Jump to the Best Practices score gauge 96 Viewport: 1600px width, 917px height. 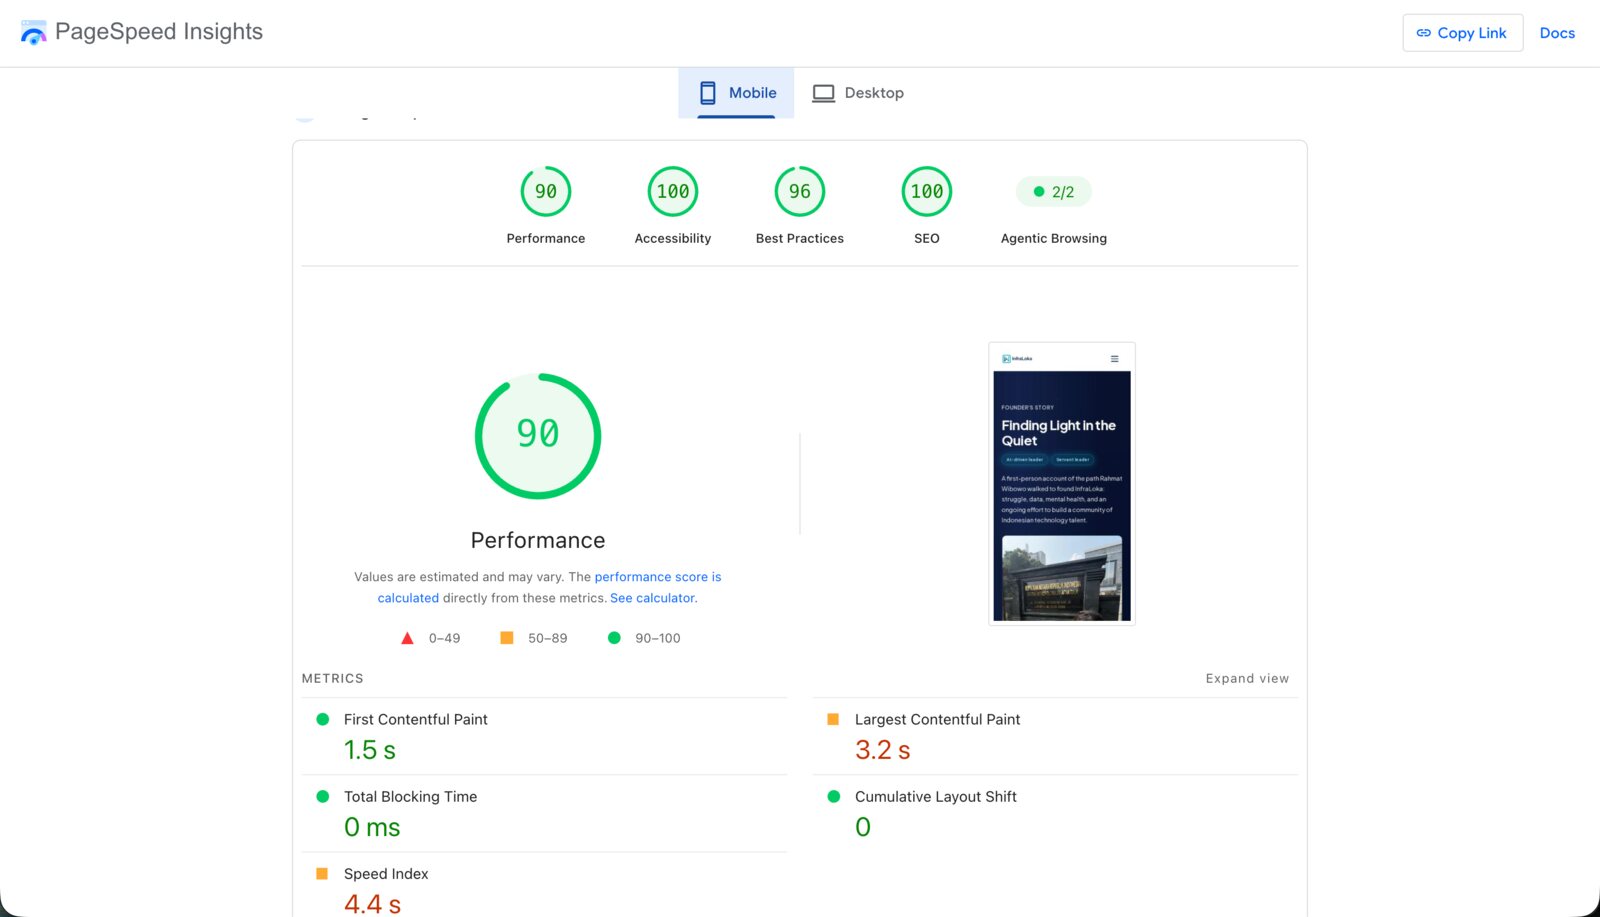click(x=800, y=191)
